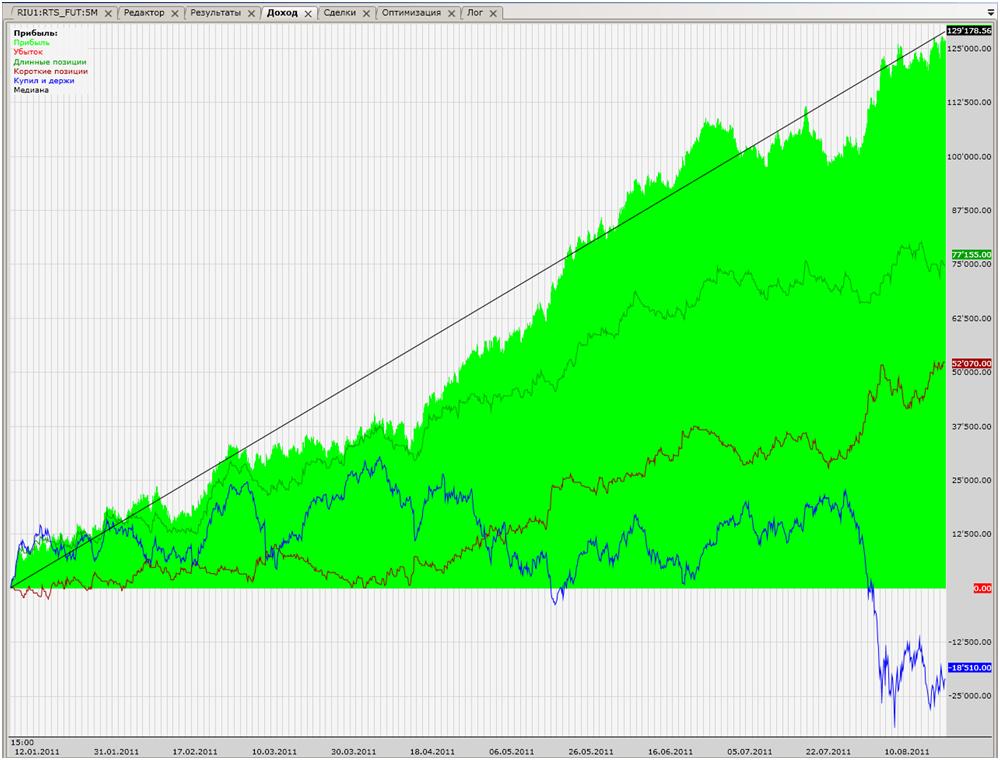
Task: Click the 129'178.56 value label
Action: tap(969, 31)
